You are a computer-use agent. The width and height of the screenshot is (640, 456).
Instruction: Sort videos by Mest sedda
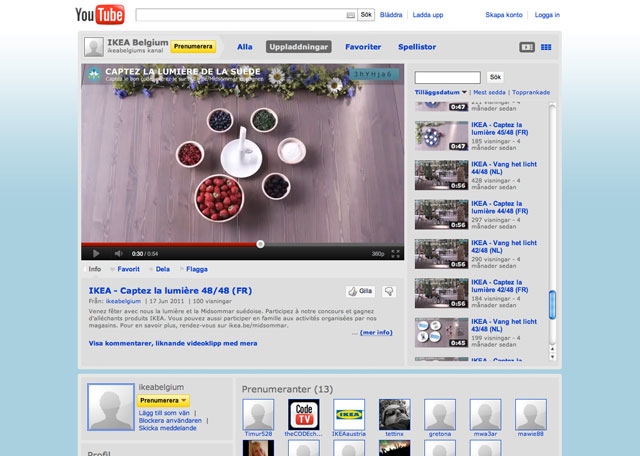point(489,92)
